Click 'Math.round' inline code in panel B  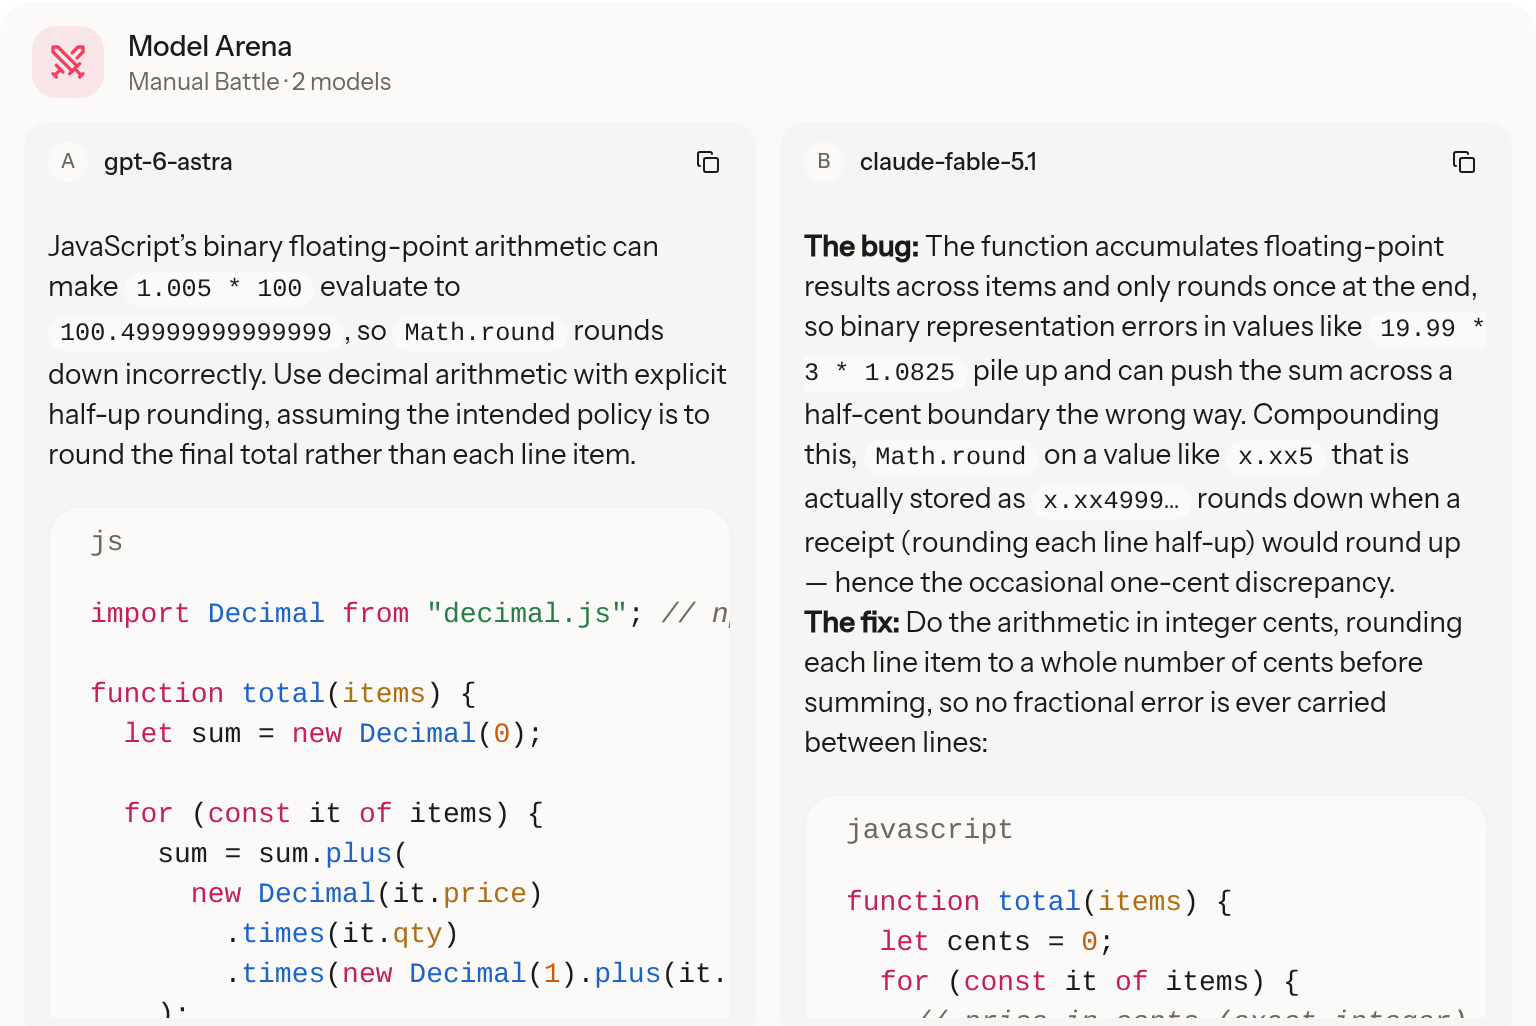click(950, 456)
